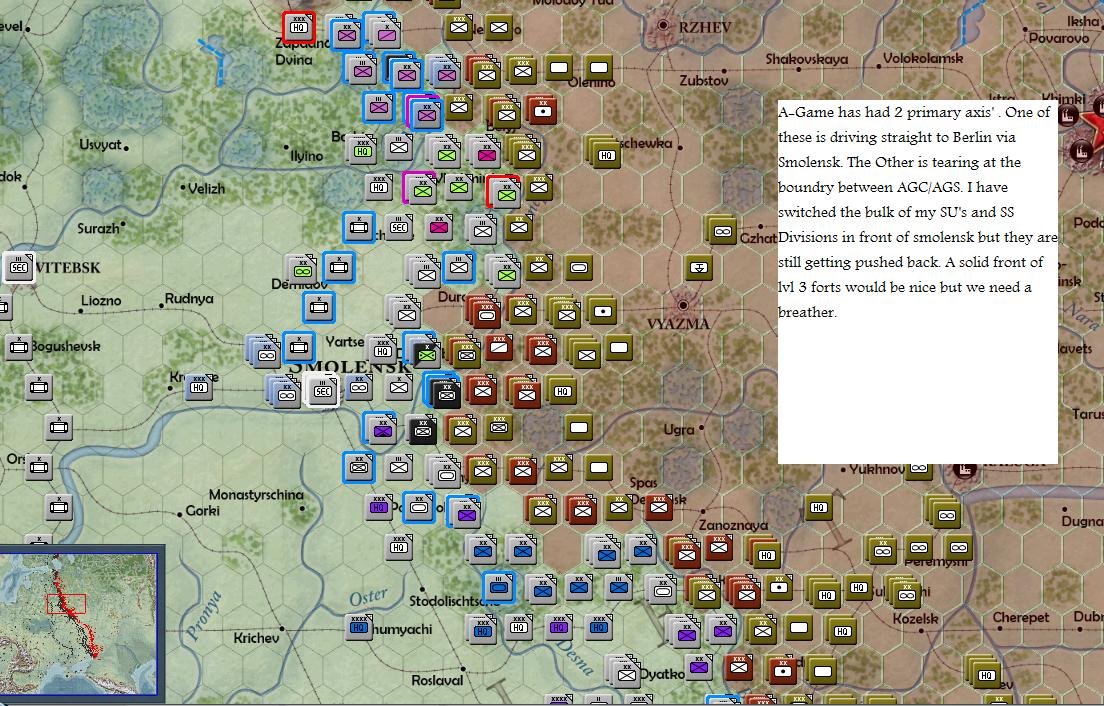This screenshot has height=706, width=1104.
Task: Select the blue HQ counter near Krasnoe
Action: coord(198,387)
